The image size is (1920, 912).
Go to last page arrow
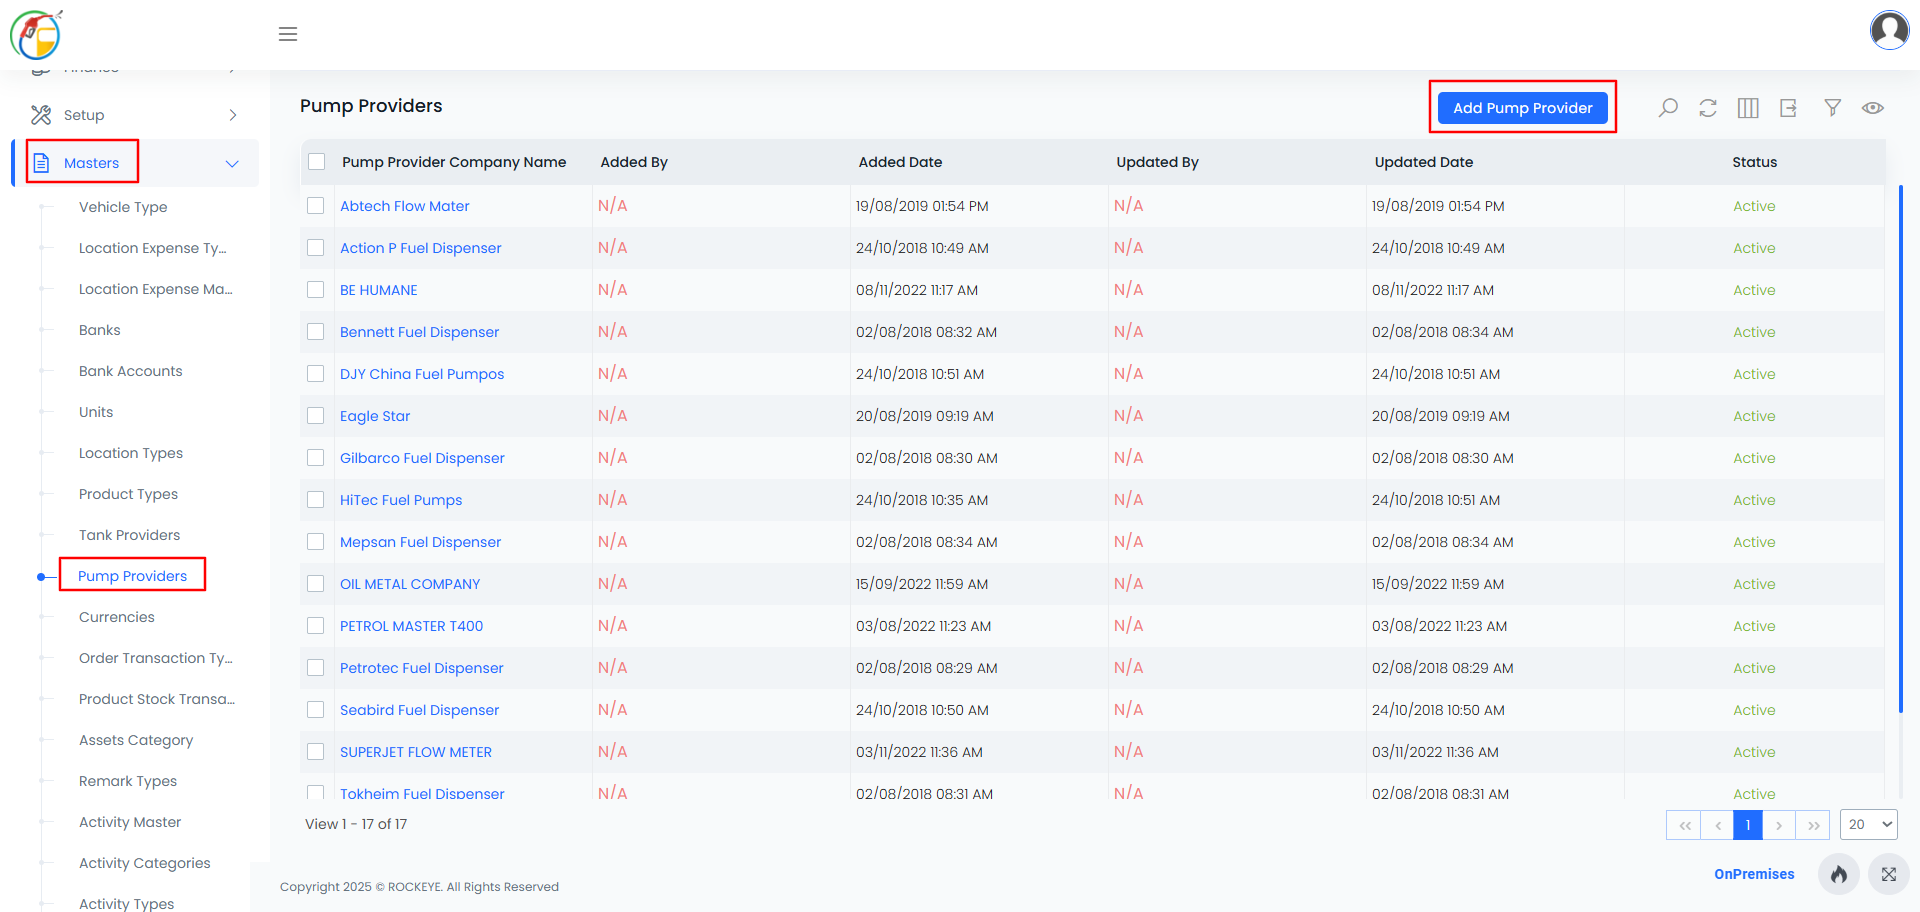(1813, 825)
